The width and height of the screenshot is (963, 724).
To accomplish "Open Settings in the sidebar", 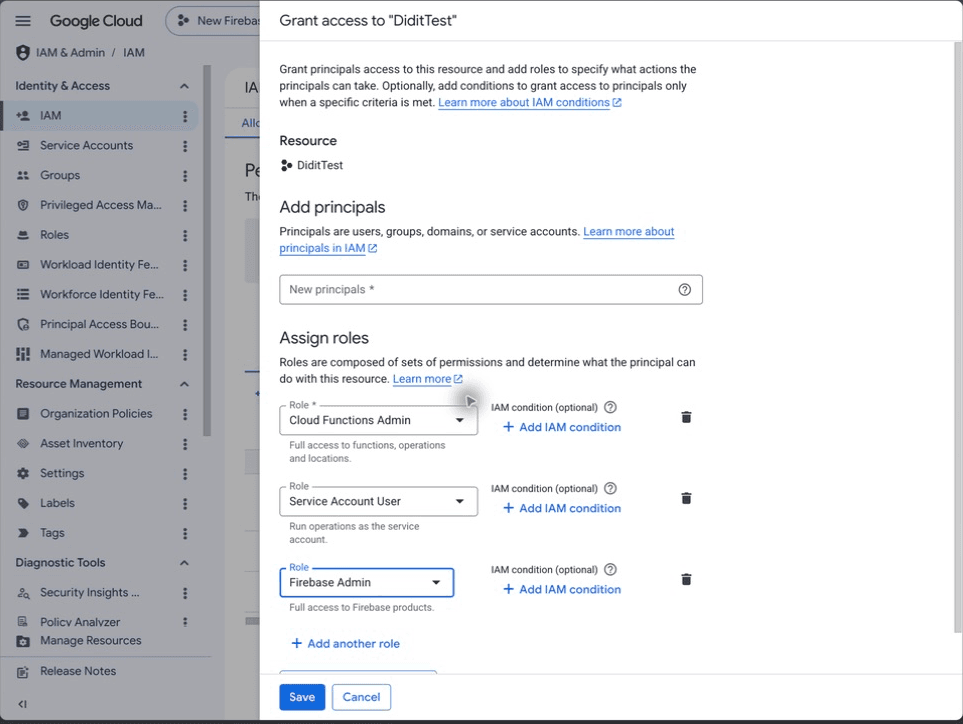I will [x=62, y=473].
